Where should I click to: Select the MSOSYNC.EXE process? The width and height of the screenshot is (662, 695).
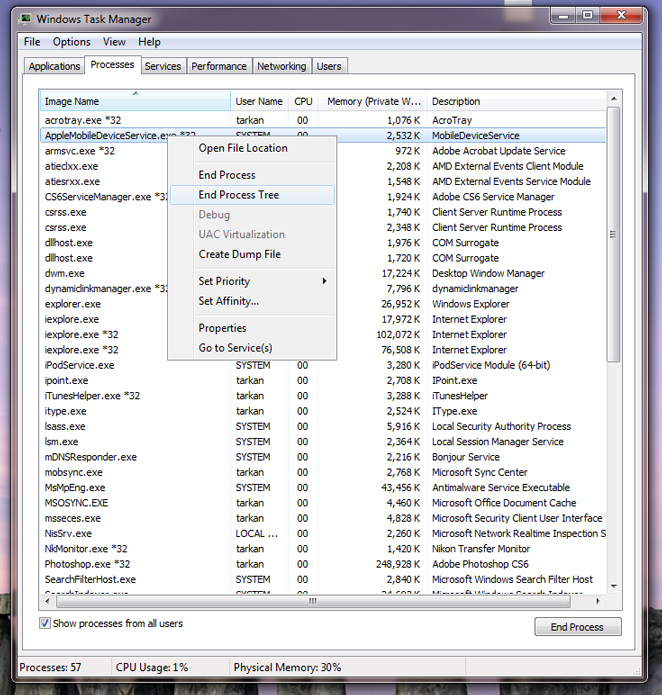point(323,503)
